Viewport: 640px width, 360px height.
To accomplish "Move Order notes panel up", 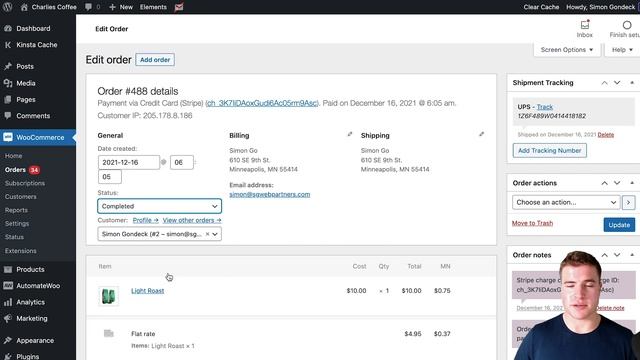I will tap(604, 255).
